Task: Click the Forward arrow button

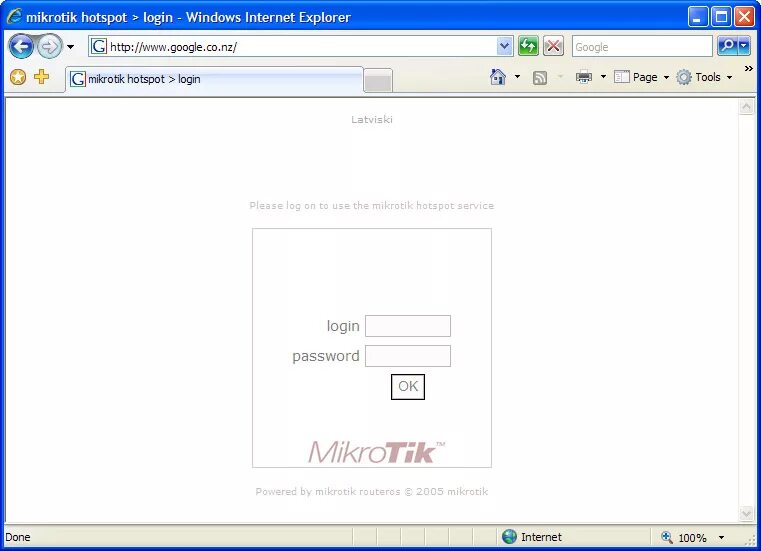Action: [50, 47]
